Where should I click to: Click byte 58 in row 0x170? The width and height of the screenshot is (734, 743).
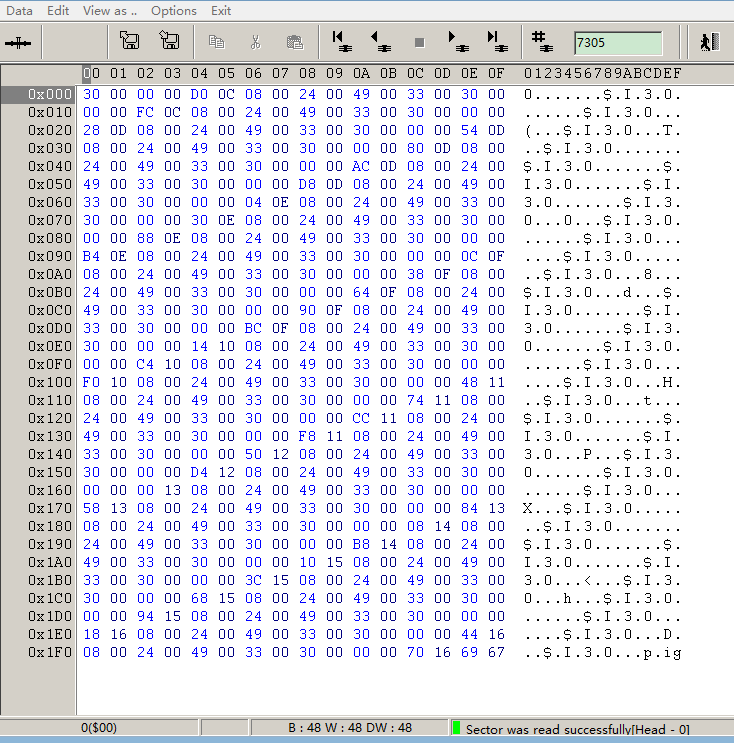91,508
